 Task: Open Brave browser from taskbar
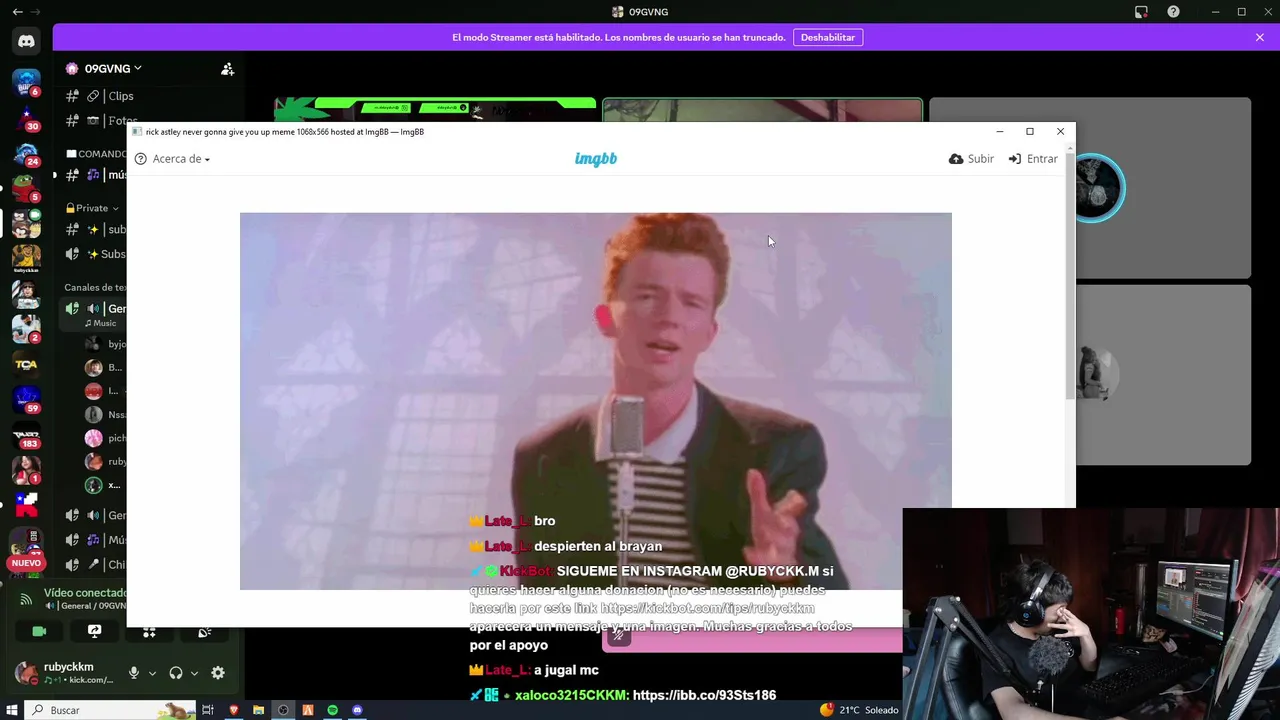pyautogui.click(x=234, y=710)
